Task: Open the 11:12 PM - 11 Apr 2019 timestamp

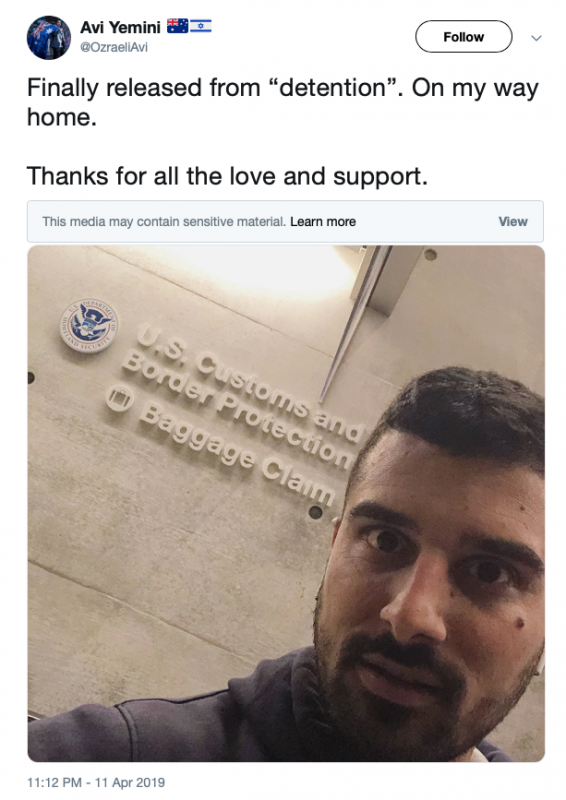Action: pyautogui.click(x=96, y=782)
